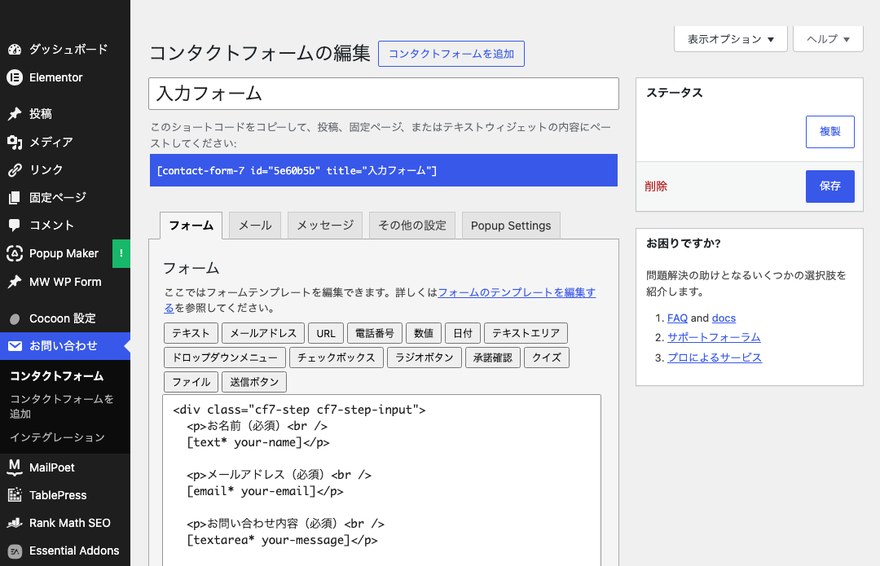Switch to the メール tab
Image resolution: width=880 pixels, height=566 pixels.
(x=255, y=226)
